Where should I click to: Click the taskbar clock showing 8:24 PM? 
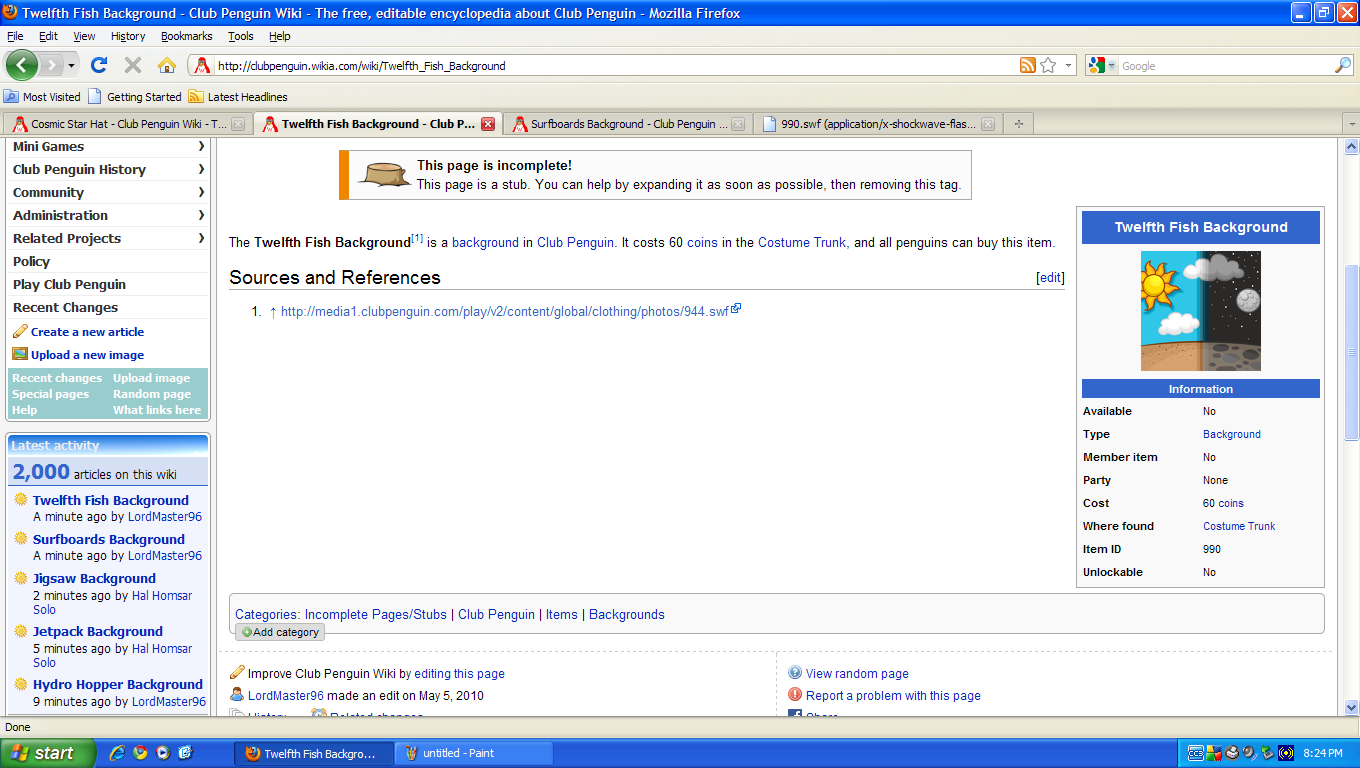(1322, 753)
